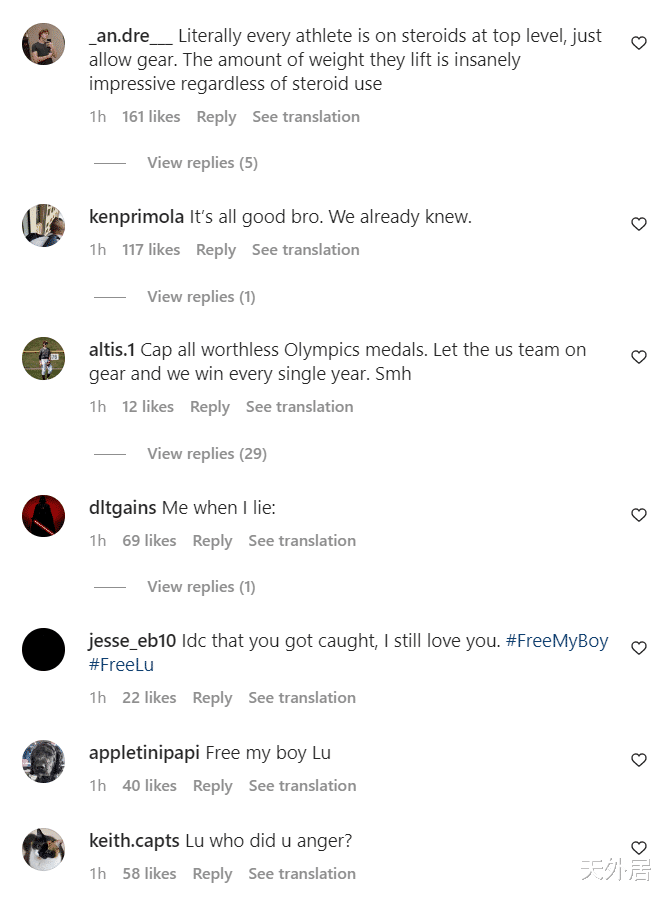
Task: Like appletinipapi's comment with the heart
Action: pyautogui.click(x=639, y=760)
